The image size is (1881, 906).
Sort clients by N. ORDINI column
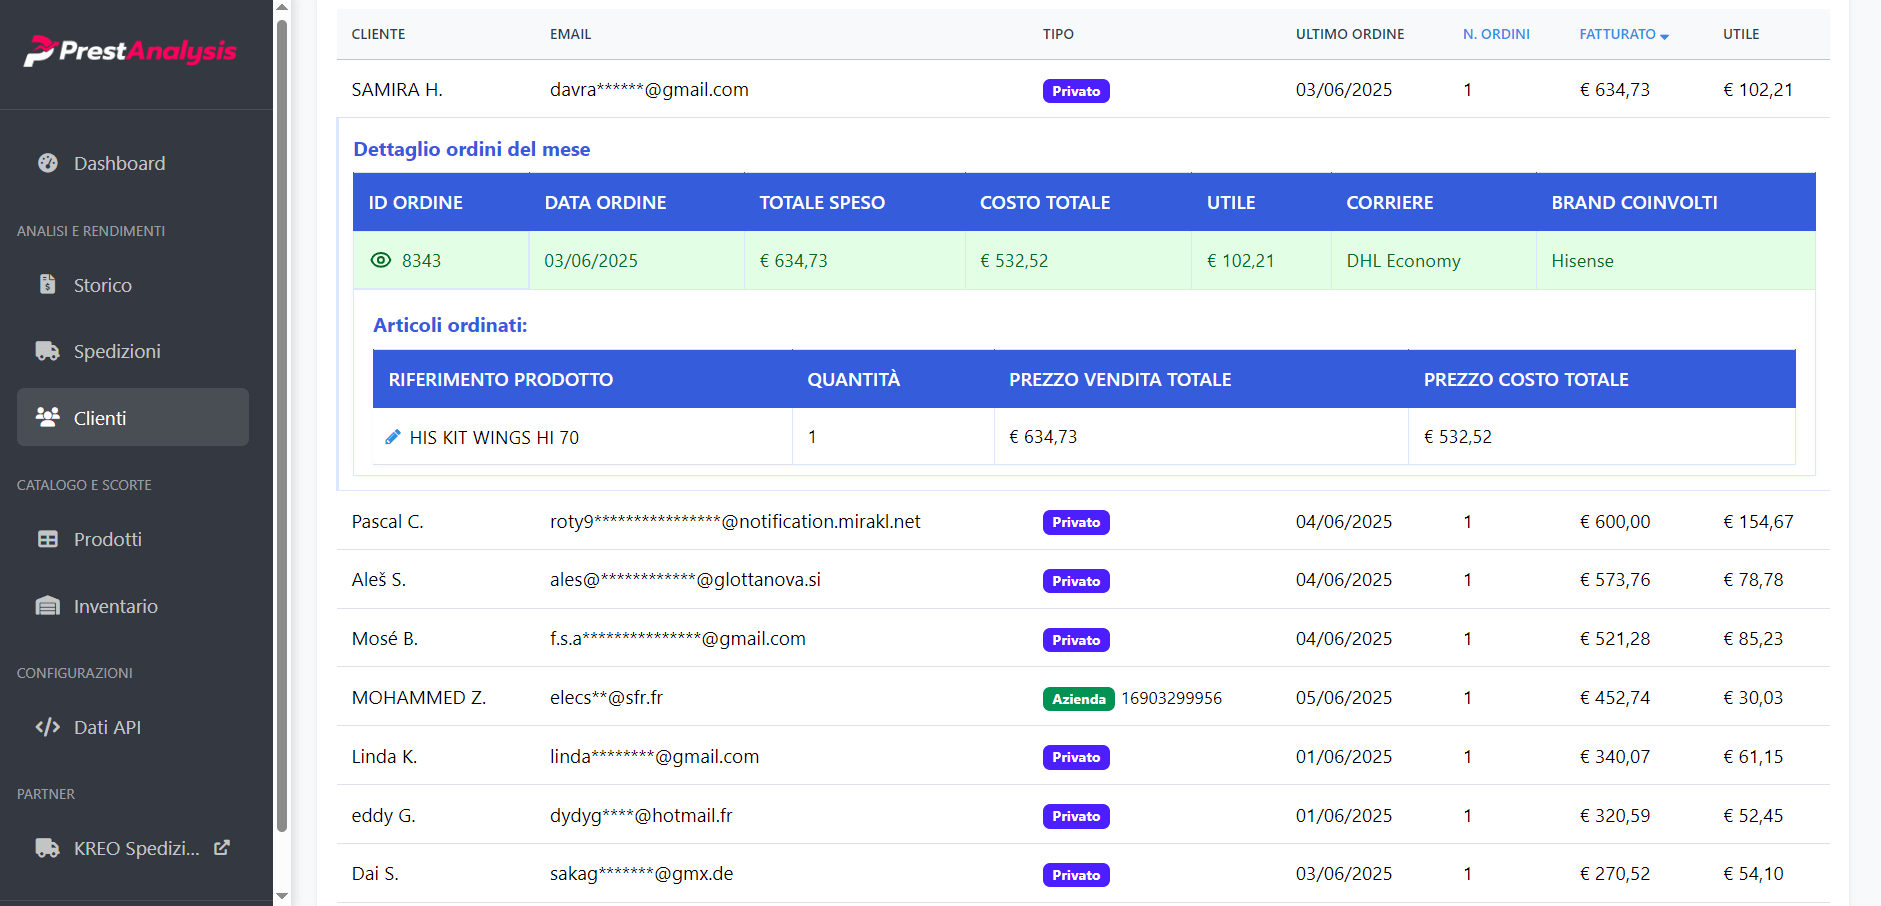1496,33
